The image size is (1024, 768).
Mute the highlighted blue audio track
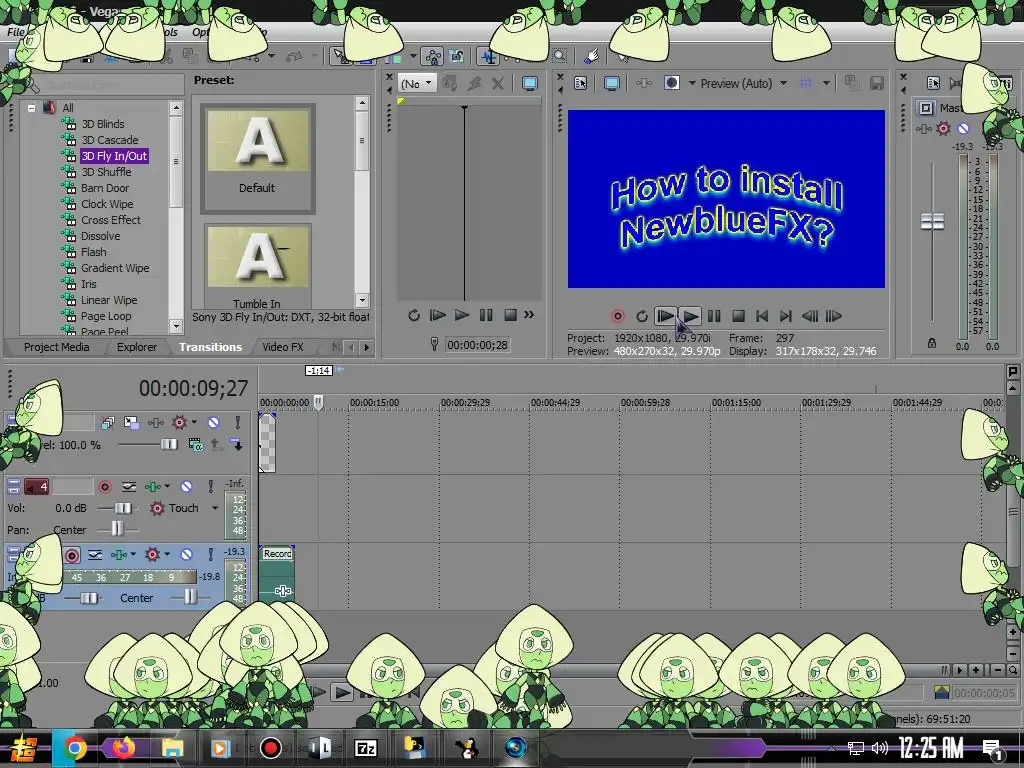[186, 554]
